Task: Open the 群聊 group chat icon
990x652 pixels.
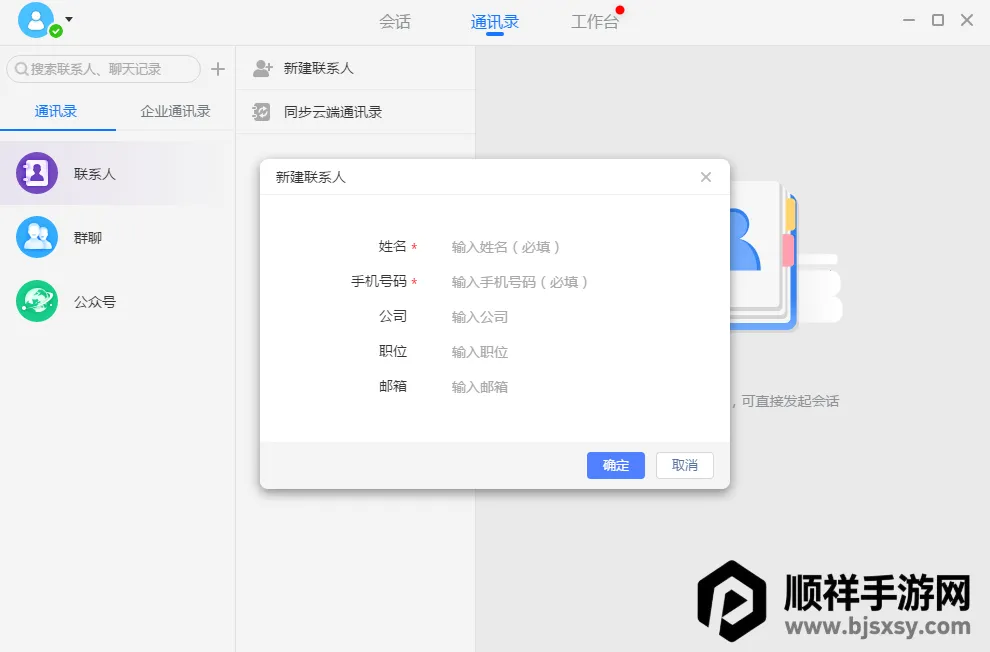Action: 37,237
